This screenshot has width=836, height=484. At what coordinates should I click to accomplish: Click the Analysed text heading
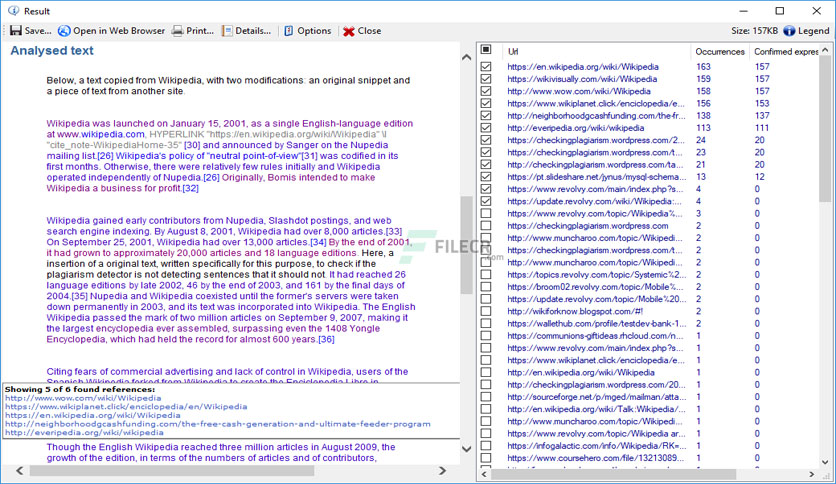coord(52,51)
